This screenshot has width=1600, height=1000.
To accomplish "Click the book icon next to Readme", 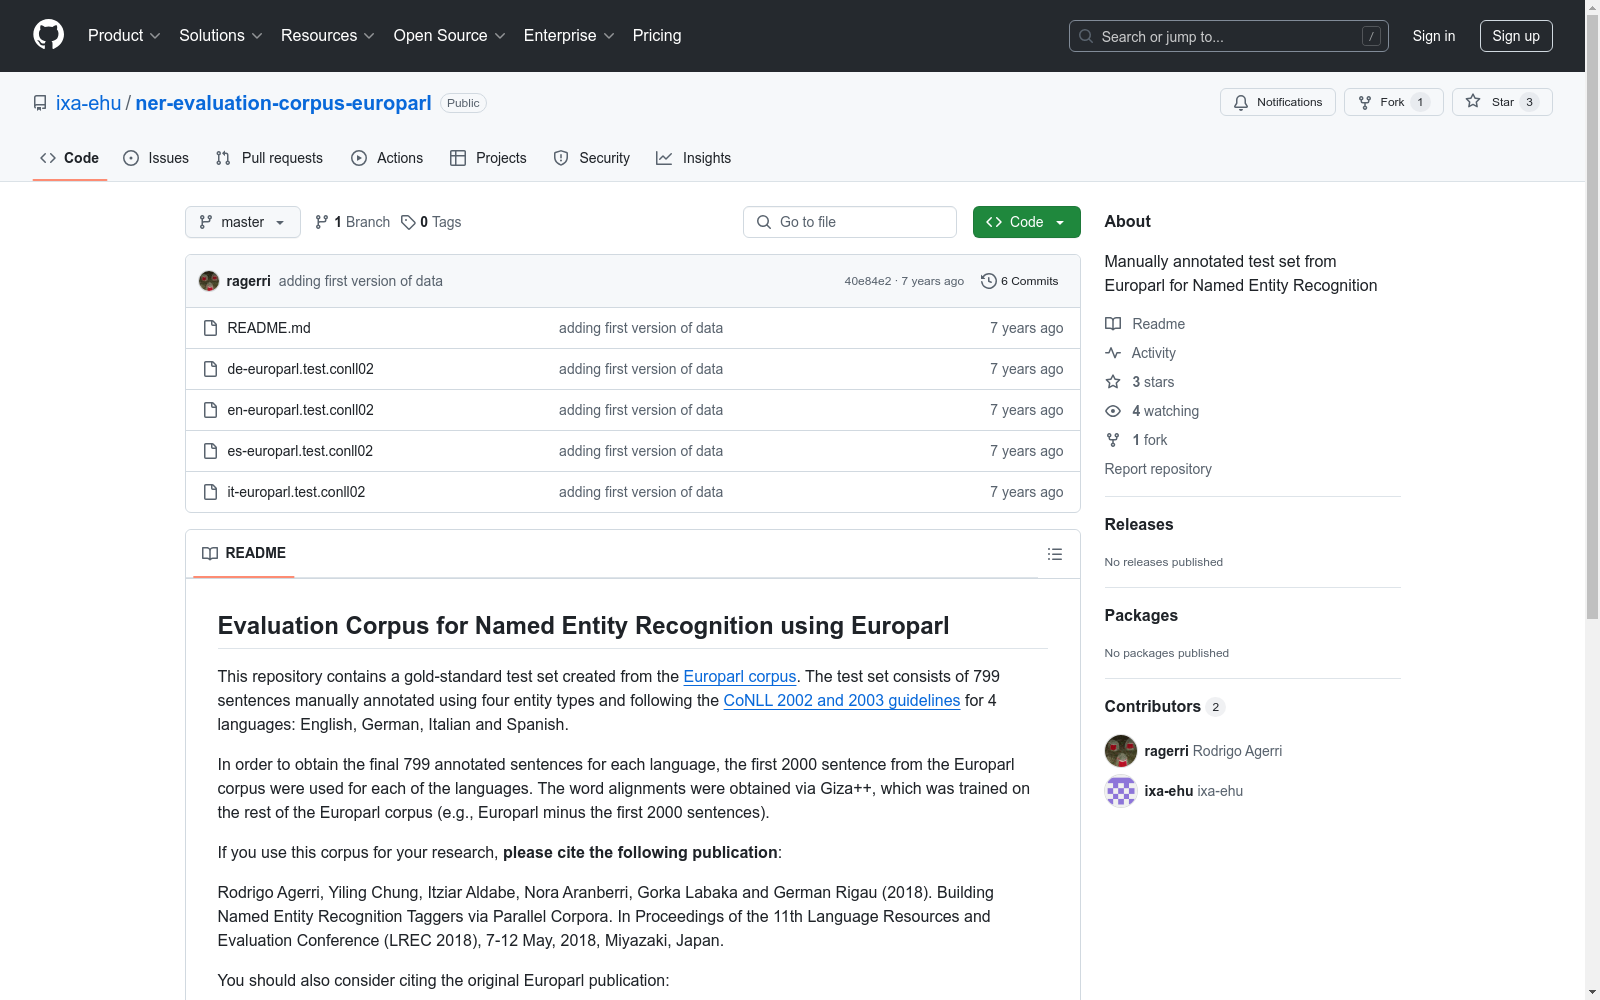I will click(x=1113, y=324).
